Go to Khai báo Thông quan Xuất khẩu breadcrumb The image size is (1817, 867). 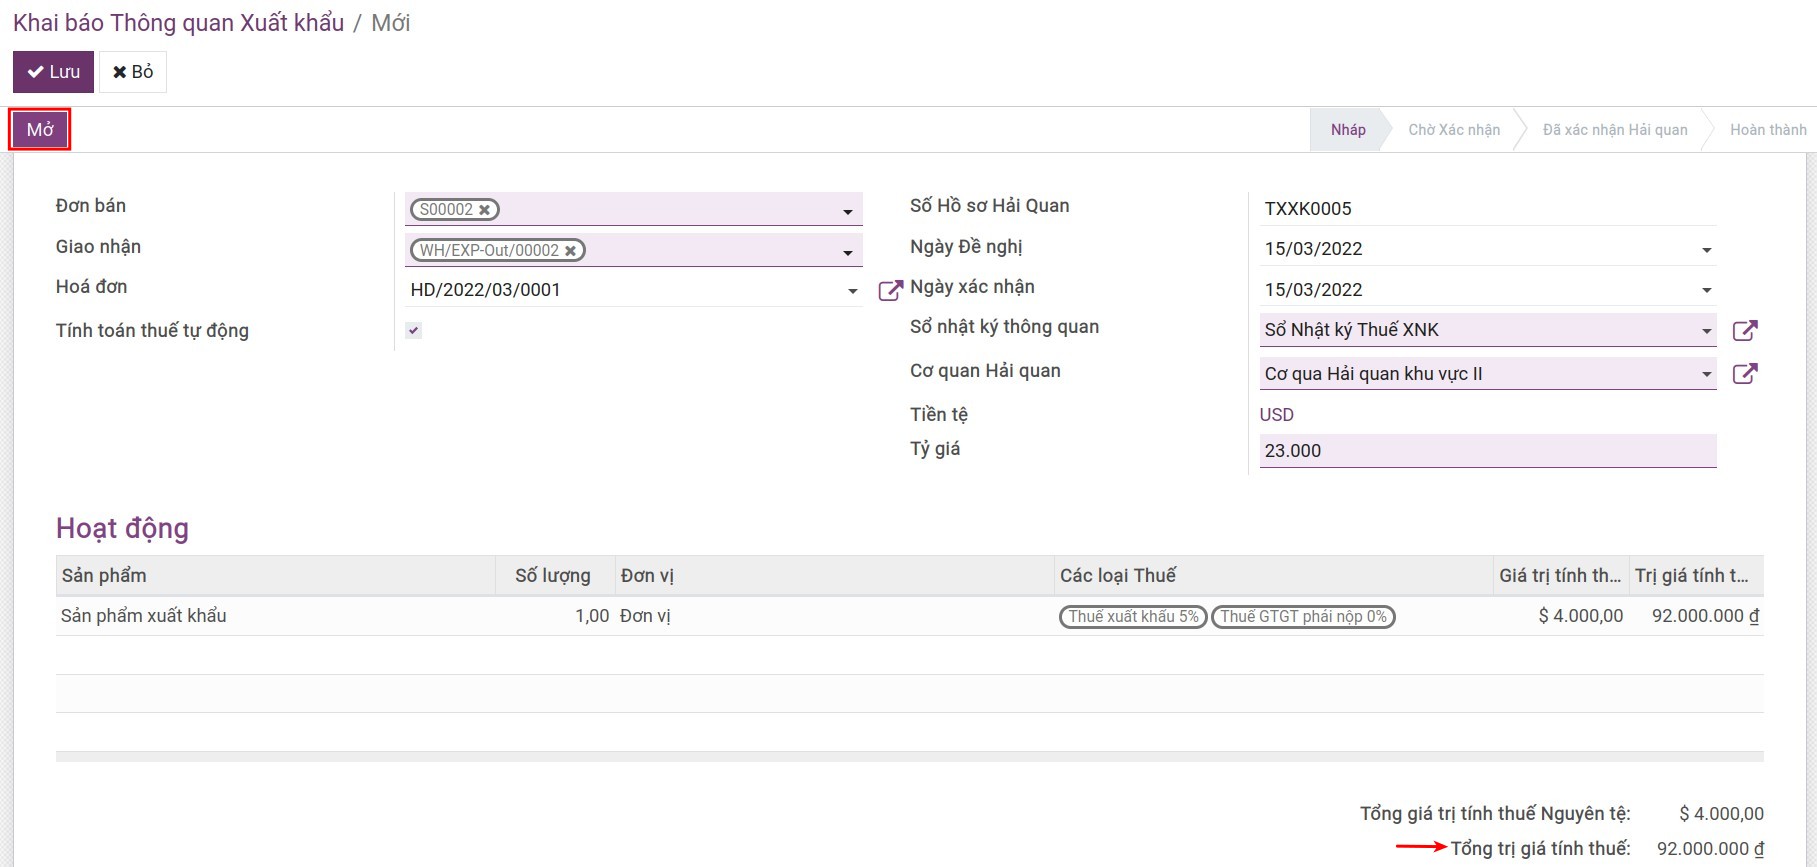(x=178, y=23)
